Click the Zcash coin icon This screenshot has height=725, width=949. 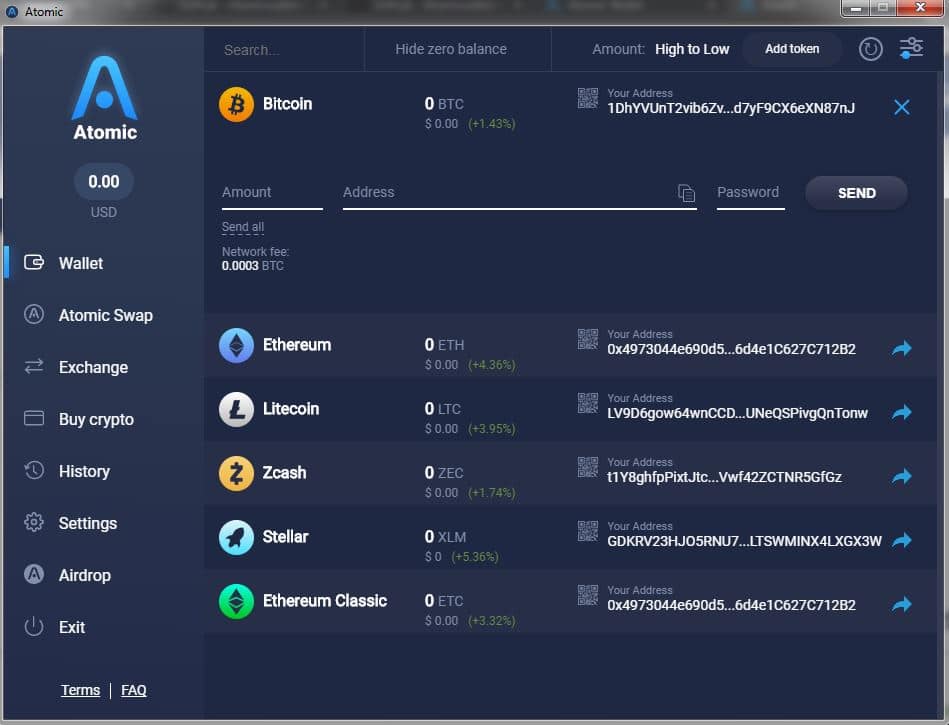tap(236, 473)
